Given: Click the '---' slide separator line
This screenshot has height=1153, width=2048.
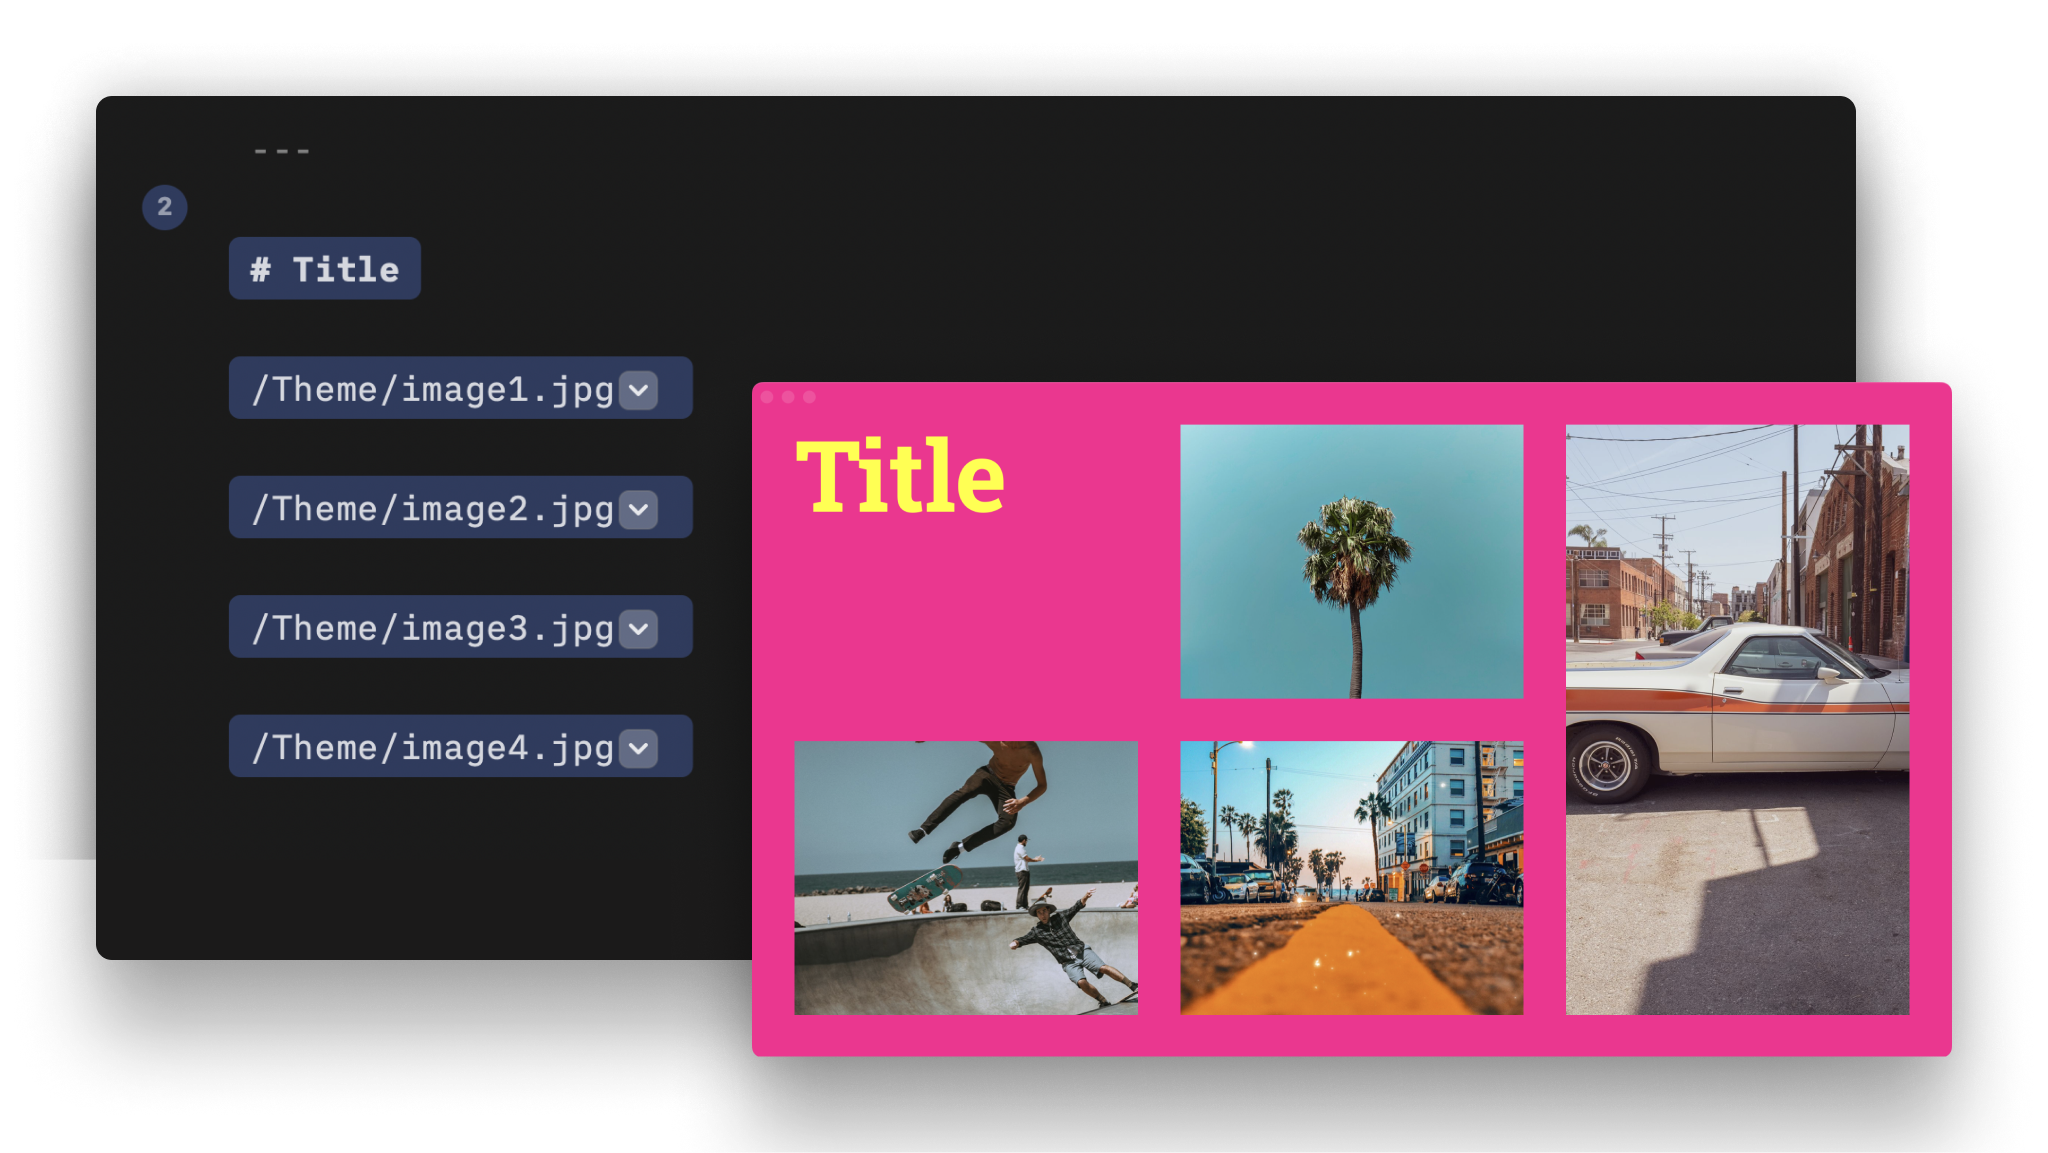Looking at the screenshot, I should tap(282, 151).
